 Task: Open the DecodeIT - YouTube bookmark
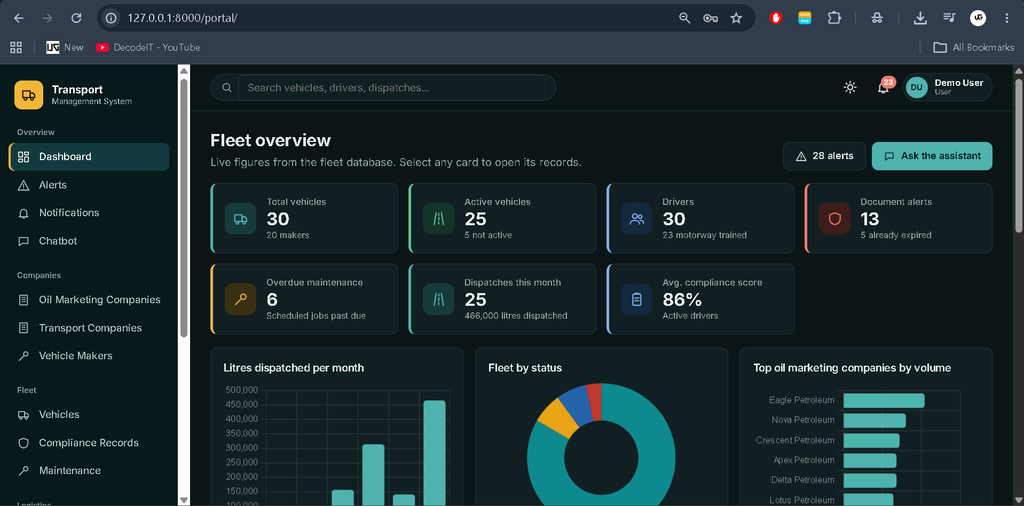[x=148, y=47]
